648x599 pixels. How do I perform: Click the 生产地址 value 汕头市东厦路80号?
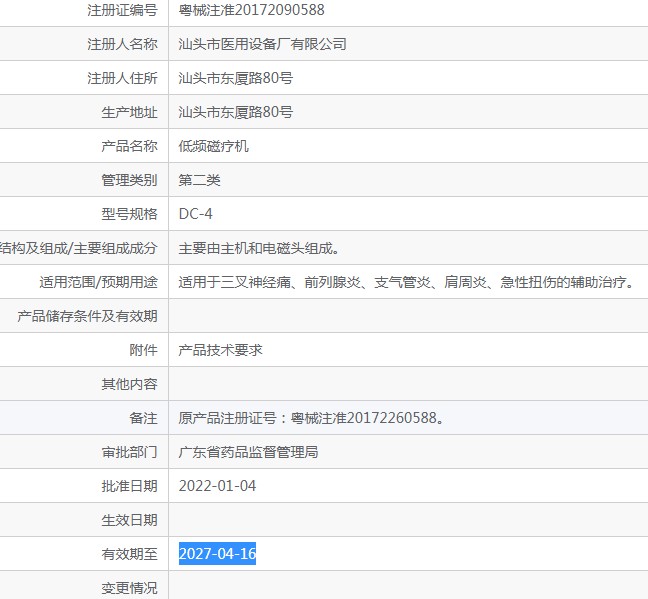(236, 112)
